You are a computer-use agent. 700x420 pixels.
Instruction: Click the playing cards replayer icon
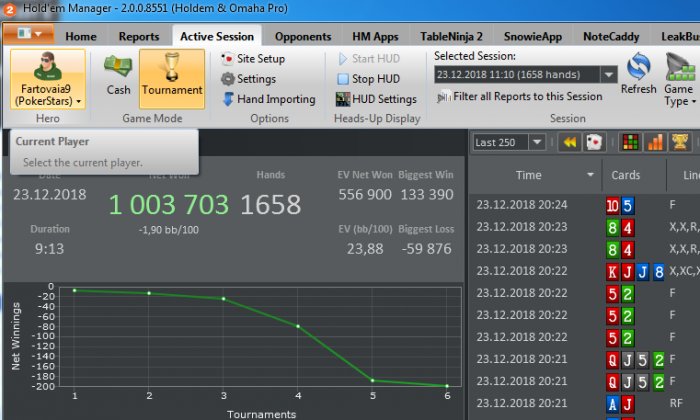[594, 142]
